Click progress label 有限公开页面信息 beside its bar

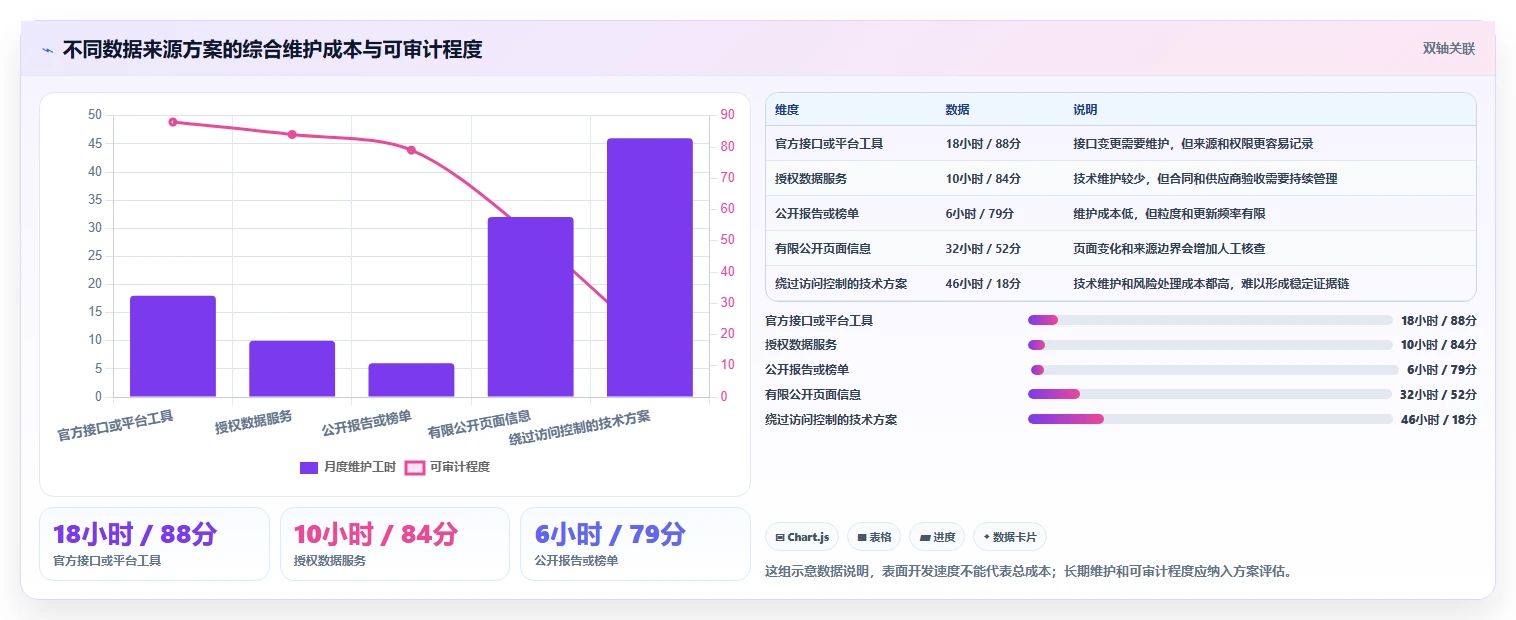[x=813, y=395]
